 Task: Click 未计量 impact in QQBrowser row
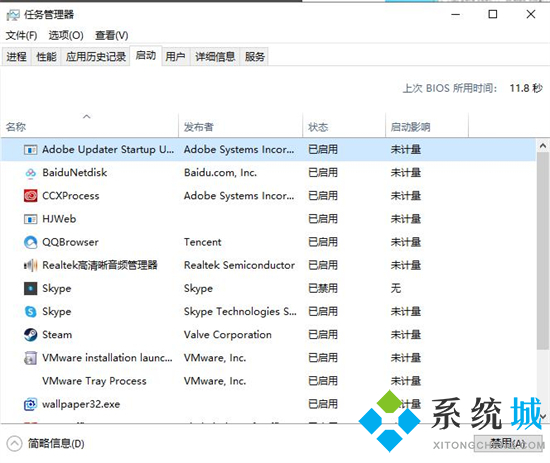[406, 242]
